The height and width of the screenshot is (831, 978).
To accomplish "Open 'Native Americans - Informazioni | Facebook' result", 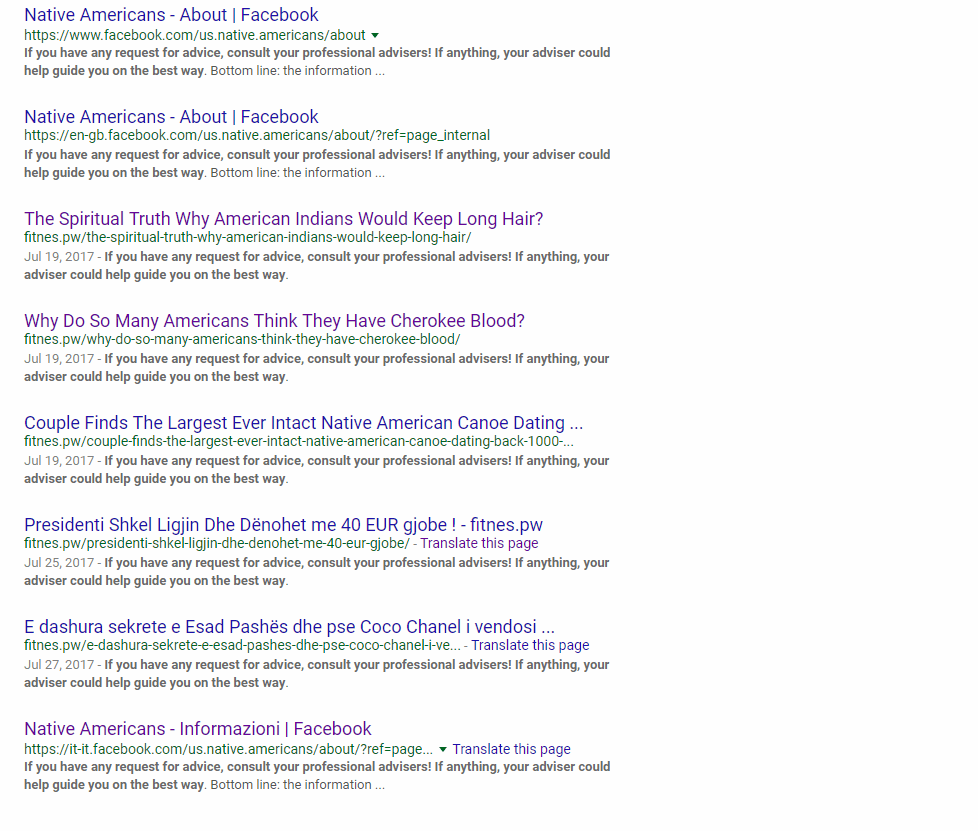I will (x=198, y=729).
